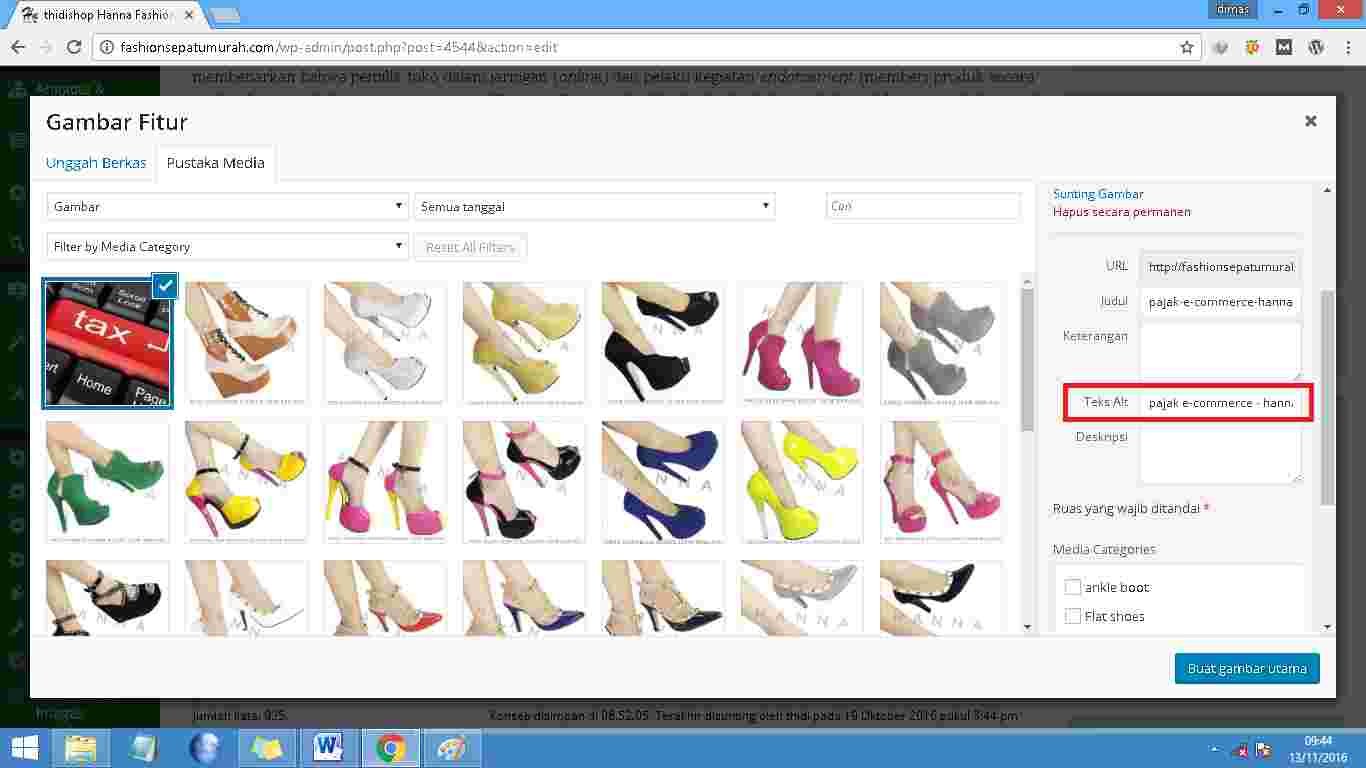Open the Chrome three-dot menu
Image resolution: width=1366 pixels, height=768 pixels.
click(1346, 47)
